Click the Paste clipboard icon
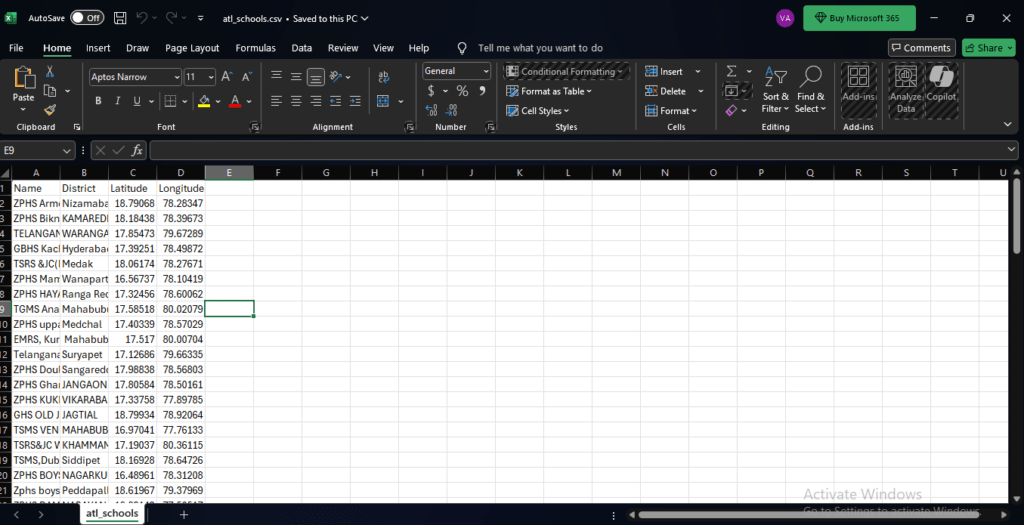 pos(24,78)
